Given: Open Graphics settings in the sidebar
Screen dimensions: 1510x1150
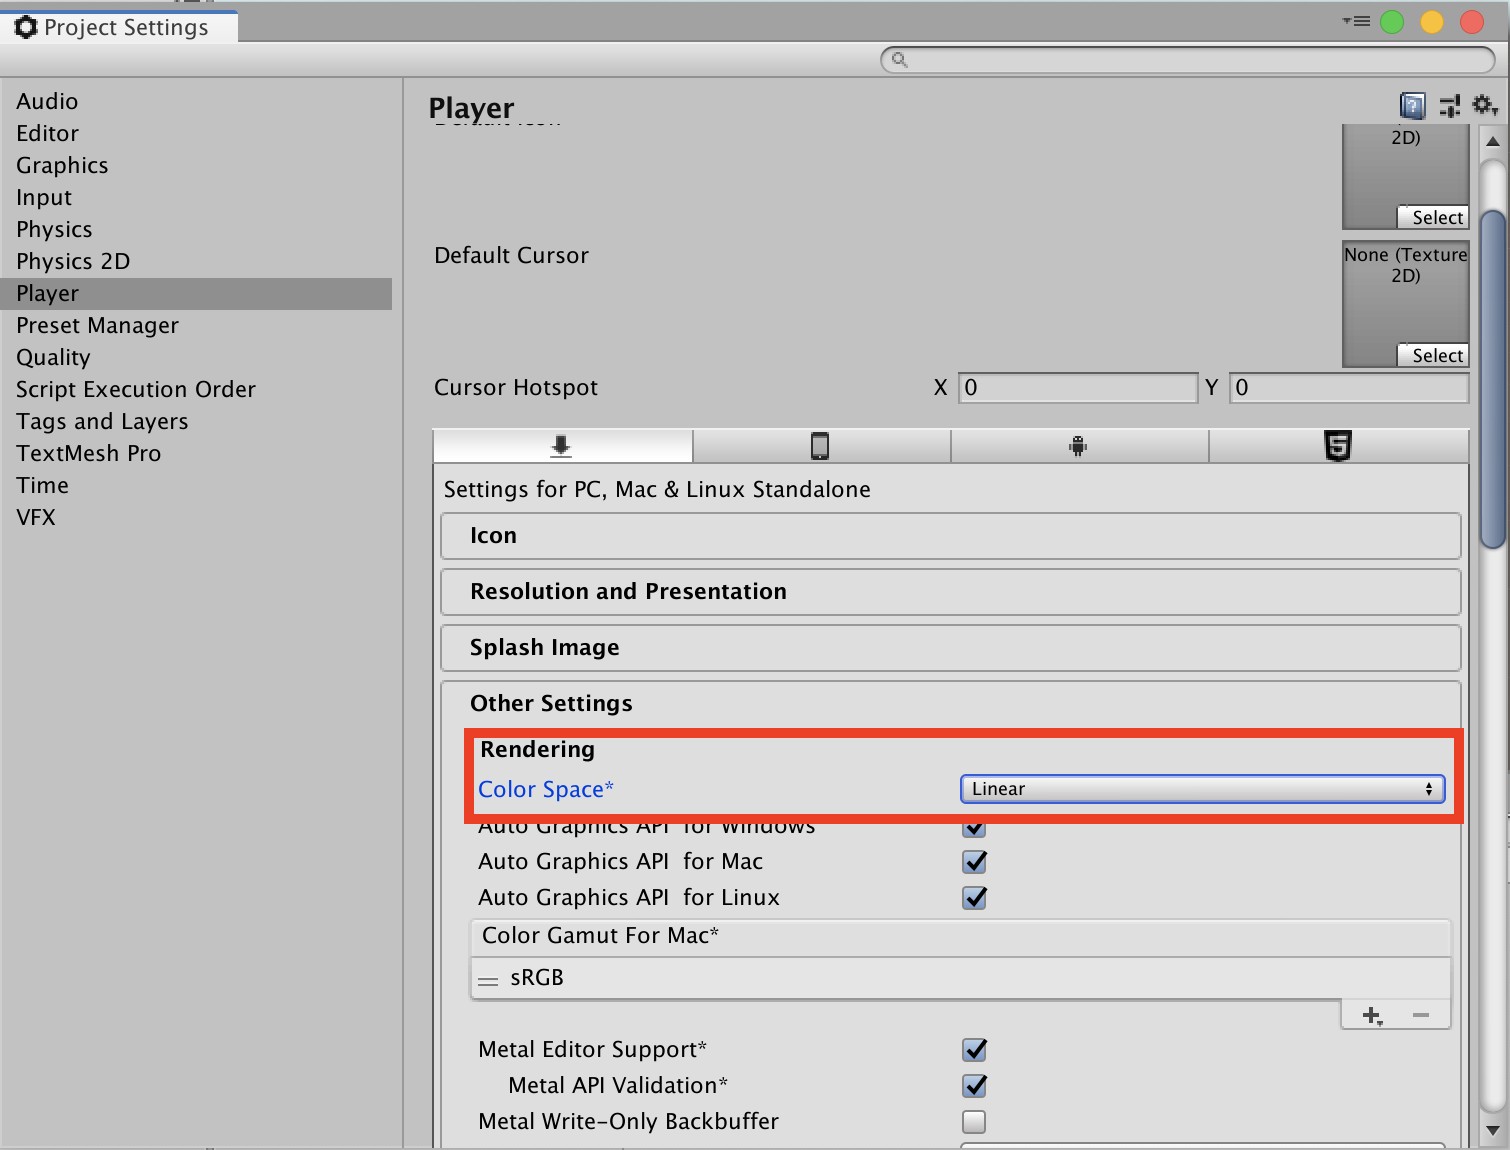Looking at the screenshot, I should click(x=62, y=166).
